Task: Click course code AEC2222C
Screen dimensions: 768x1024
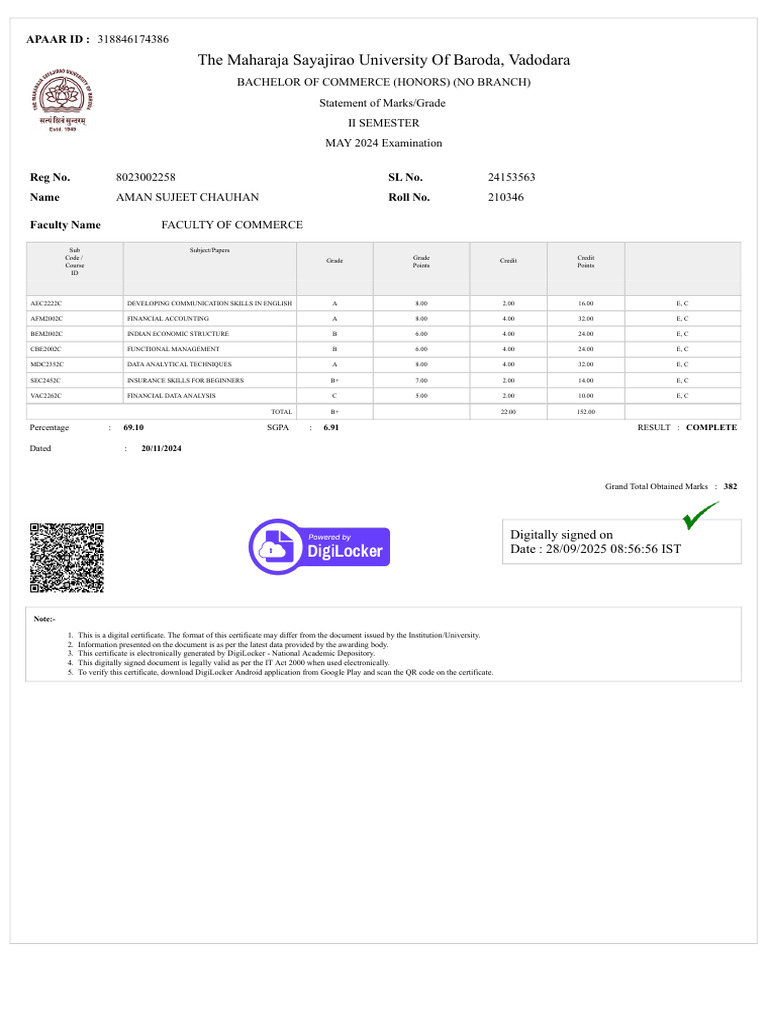Action: 46,304
